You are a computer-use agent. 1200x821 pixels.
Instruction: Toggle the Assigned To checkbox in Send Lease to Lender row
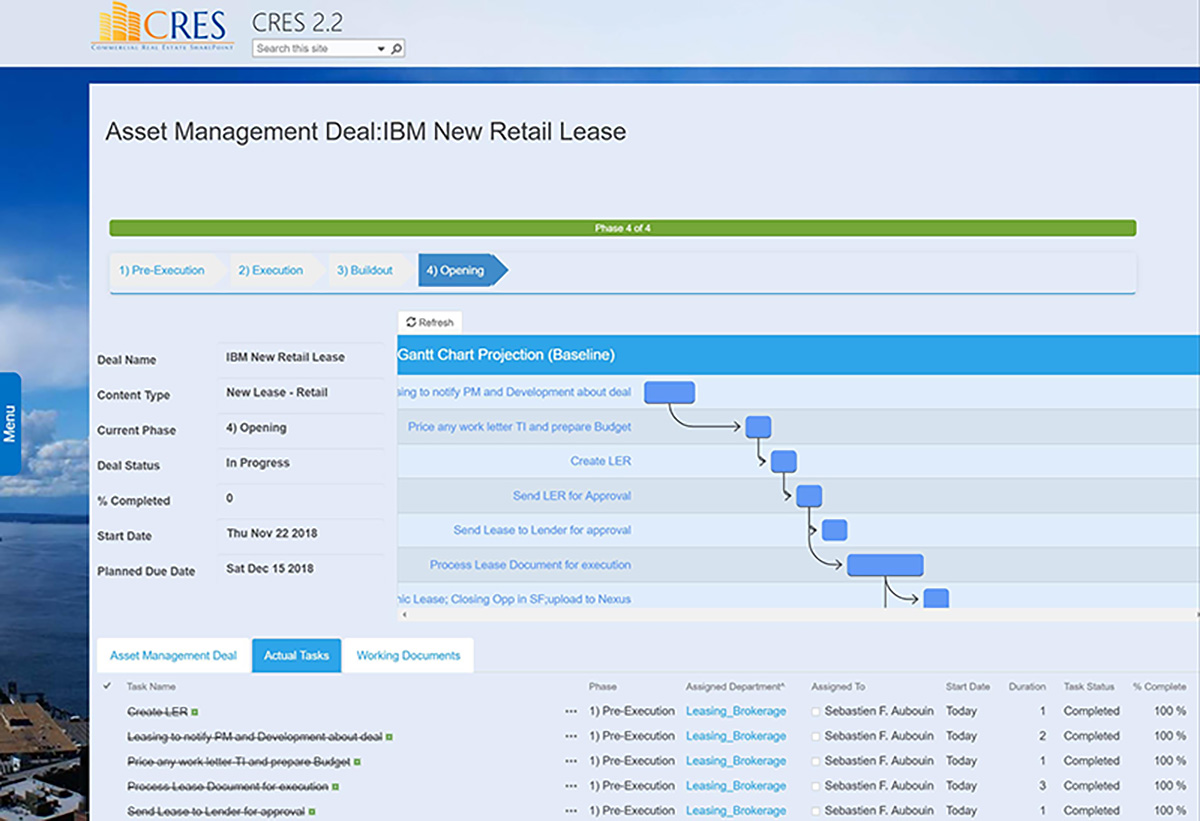[x=816, y=812]
